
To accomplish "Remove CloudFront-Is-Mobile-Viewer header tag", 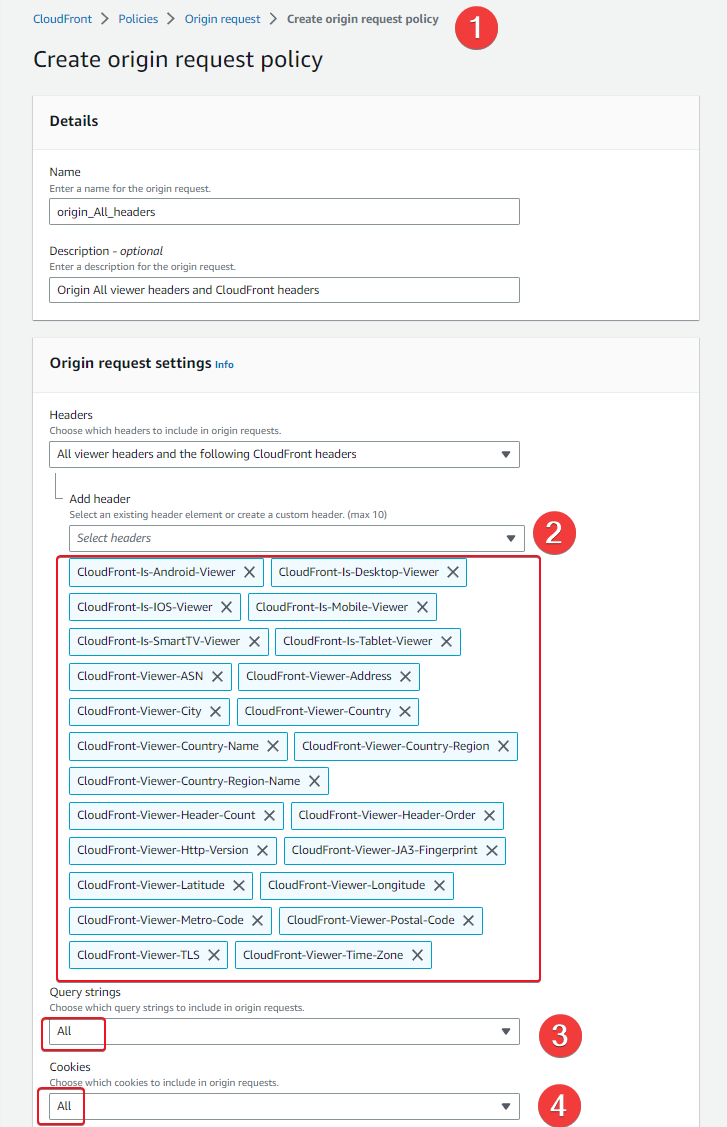I will pyautogui.click(x=422, y=607).
